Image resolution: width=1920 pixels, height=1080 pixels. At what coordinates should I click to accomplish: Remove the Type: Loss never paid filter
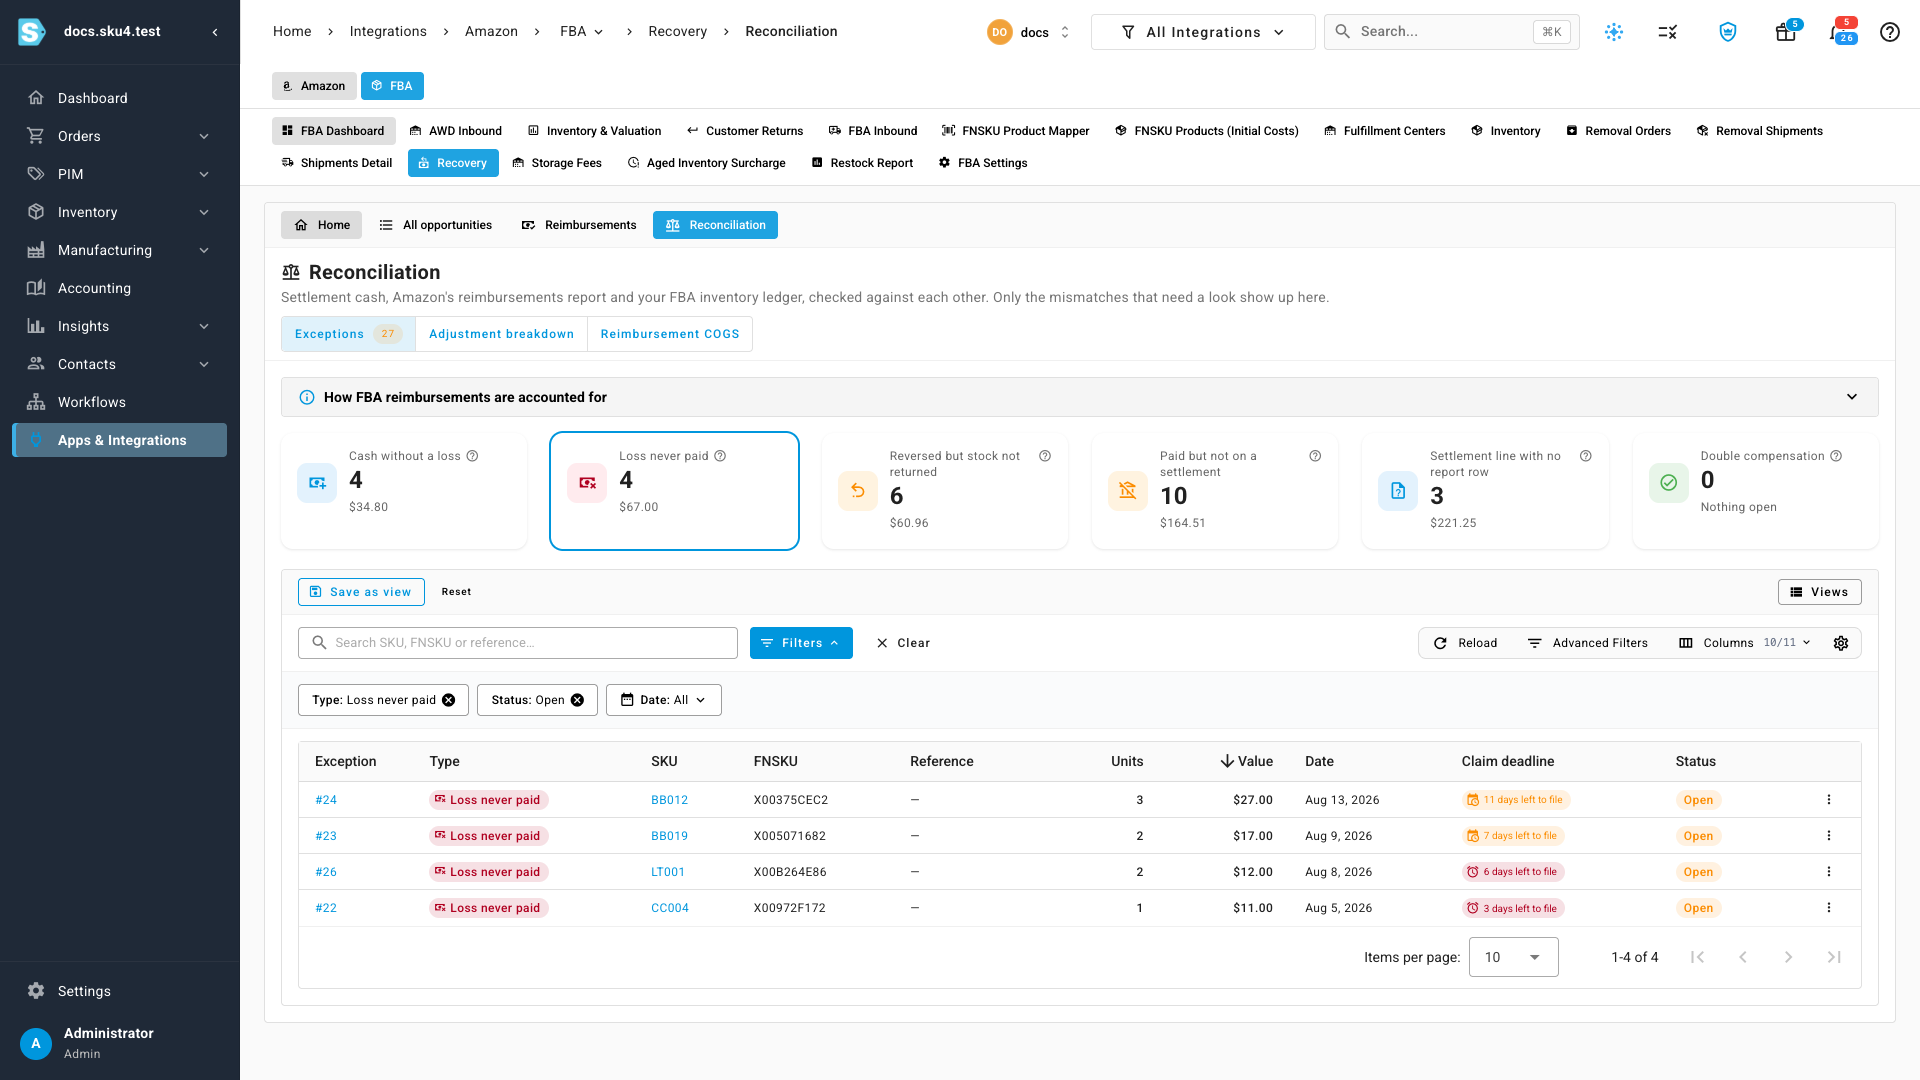click(448, 700)
